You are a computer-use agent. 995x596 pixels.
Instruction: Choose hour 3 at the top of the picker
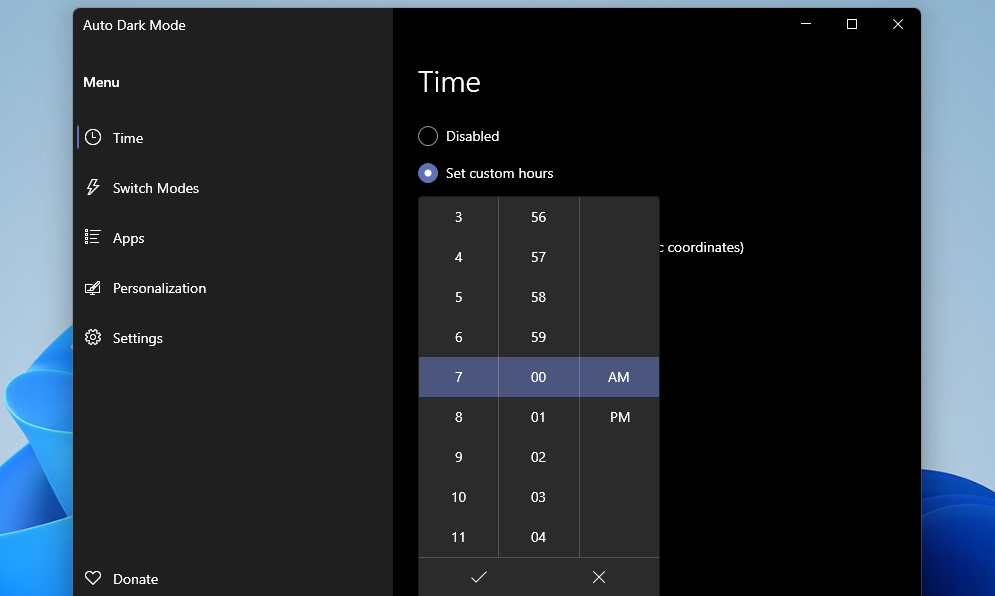point(458,217)
